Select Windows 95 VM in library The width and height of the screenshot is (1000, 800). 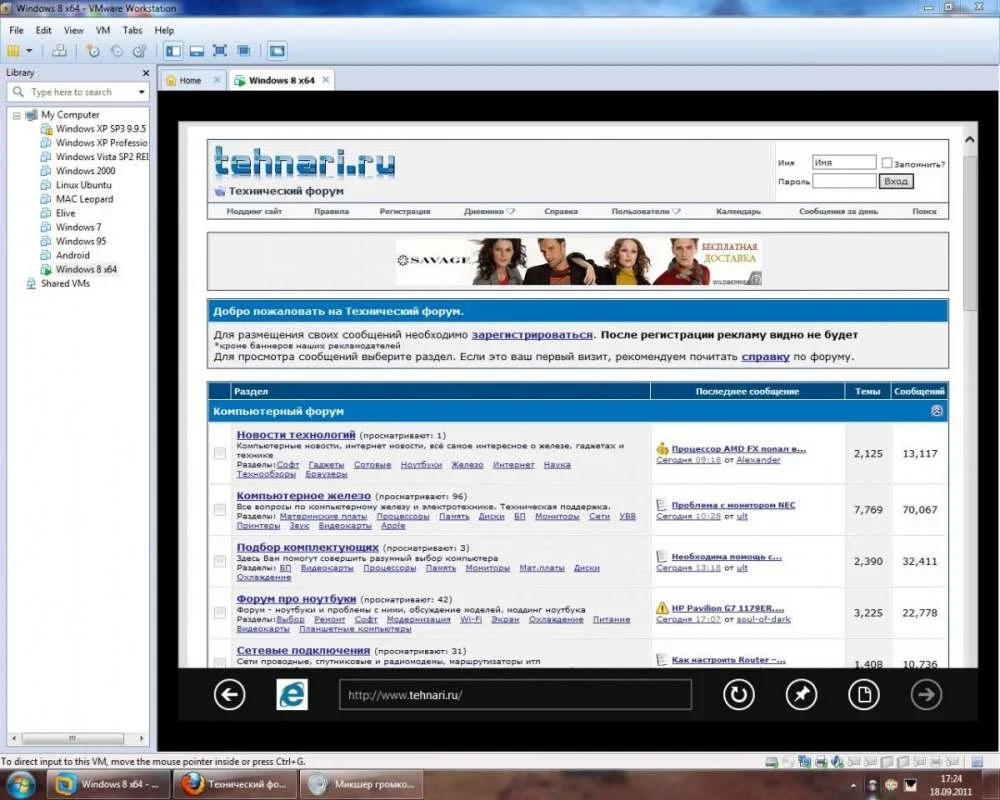click(x=73, y=241)
